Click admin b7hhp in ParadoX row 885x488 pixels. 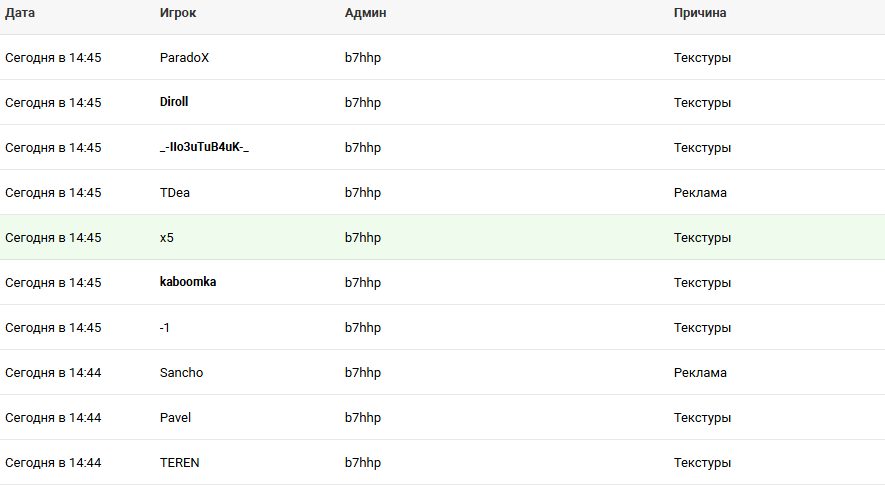point(363,58)
